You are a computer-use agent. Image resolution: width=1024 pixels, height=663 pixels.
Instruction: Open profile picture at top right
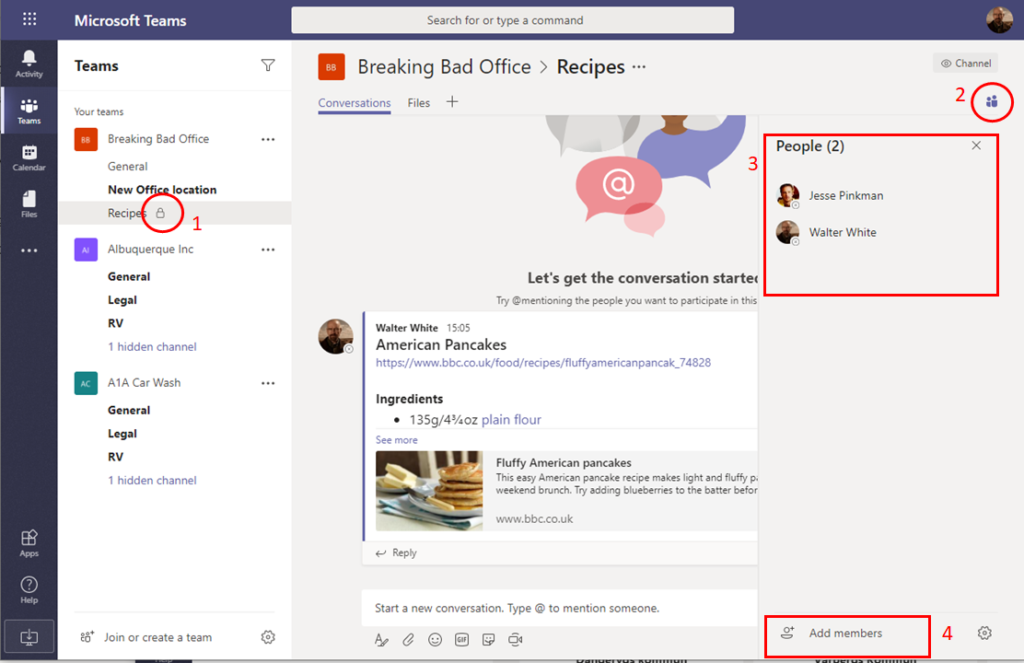(999, 20)
